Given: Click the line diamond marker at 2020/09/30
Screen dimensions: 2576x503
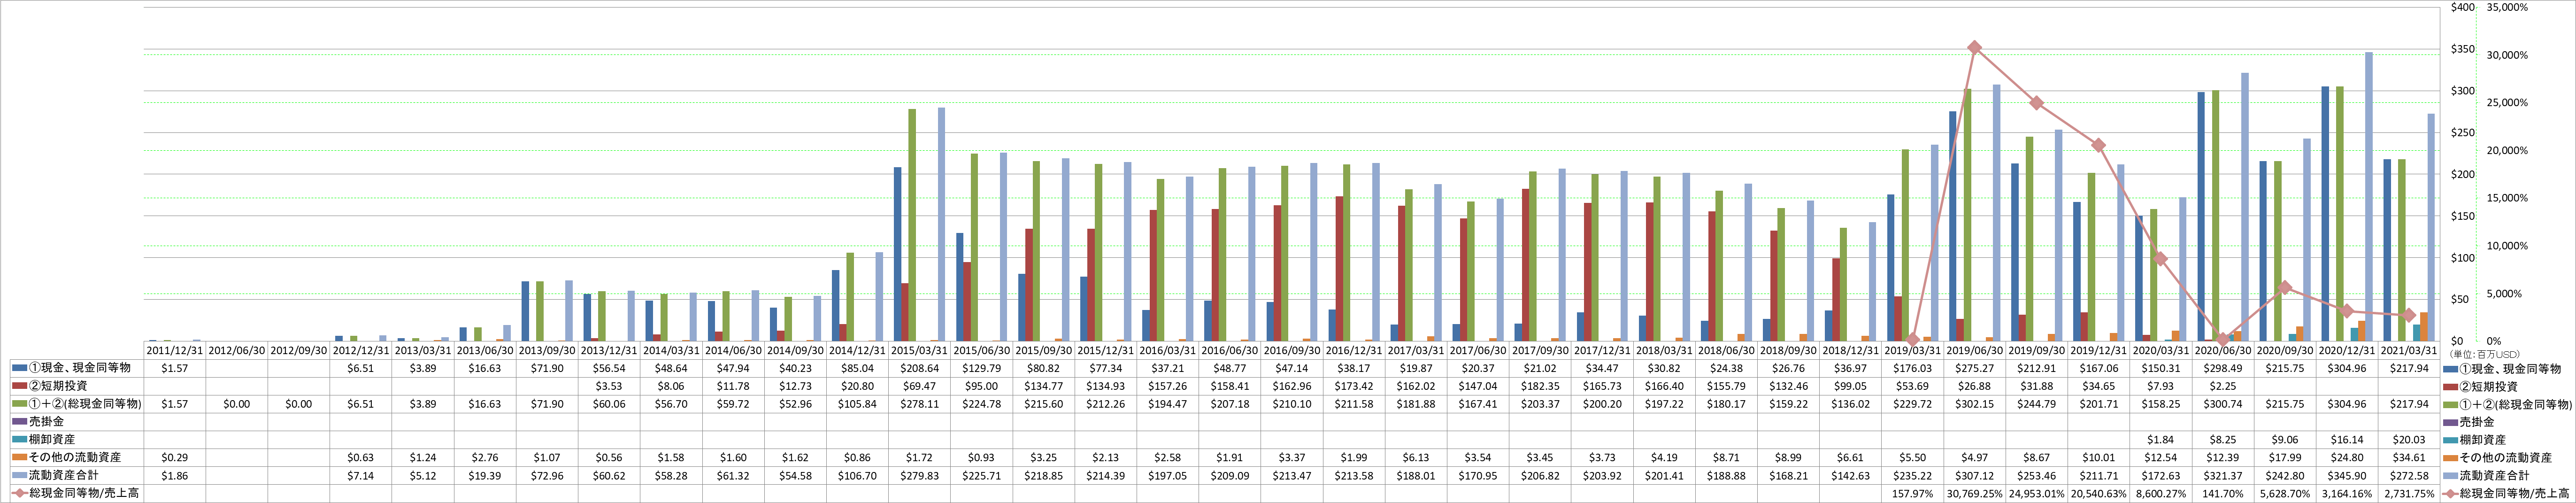Looking at the screenshot, I should tap(2285, 288).
